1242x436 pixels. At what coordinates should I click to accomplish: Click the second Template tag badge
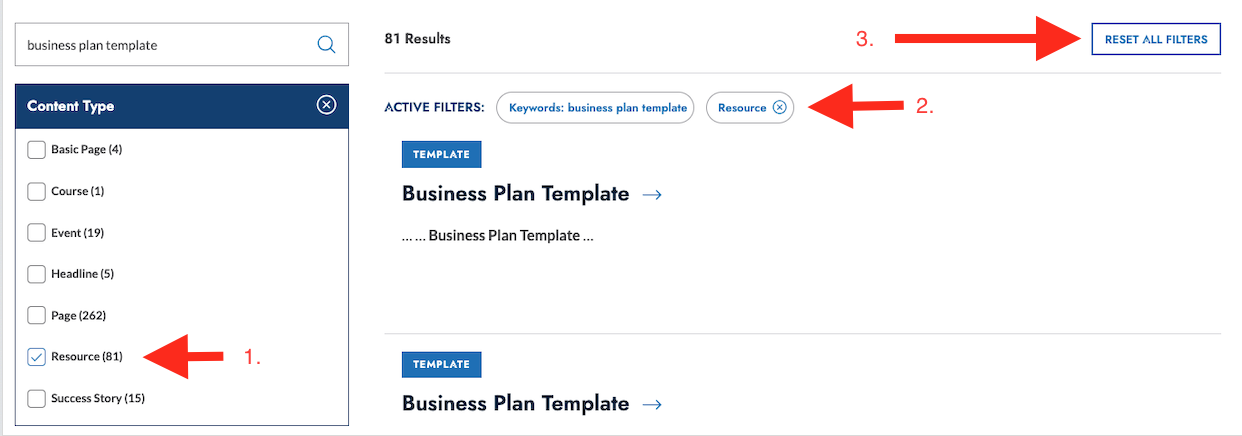(x=441, y=364)
